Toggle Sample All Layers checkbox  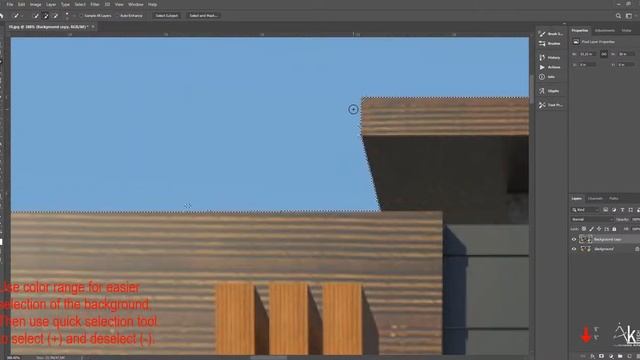[81, 16]
